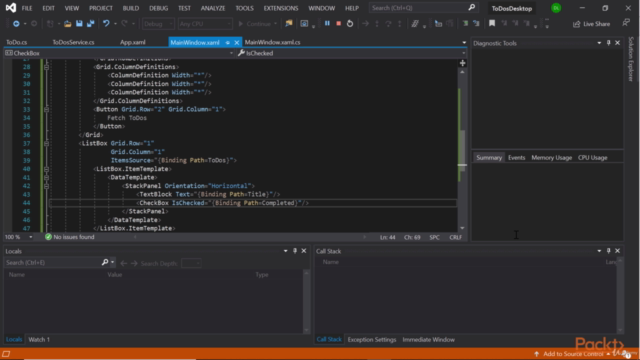Click the Navigate Backward arrow icon
The image size is (640, 360).
tap(16, 24)
